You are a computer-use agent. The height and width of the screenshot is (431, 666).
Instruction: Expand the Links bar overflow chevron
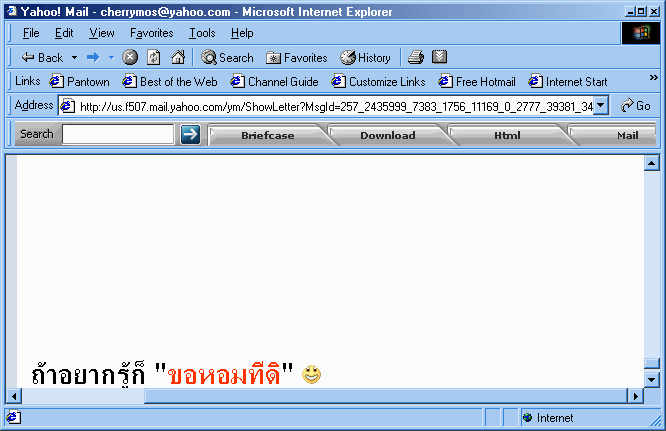tap(654, 77)
